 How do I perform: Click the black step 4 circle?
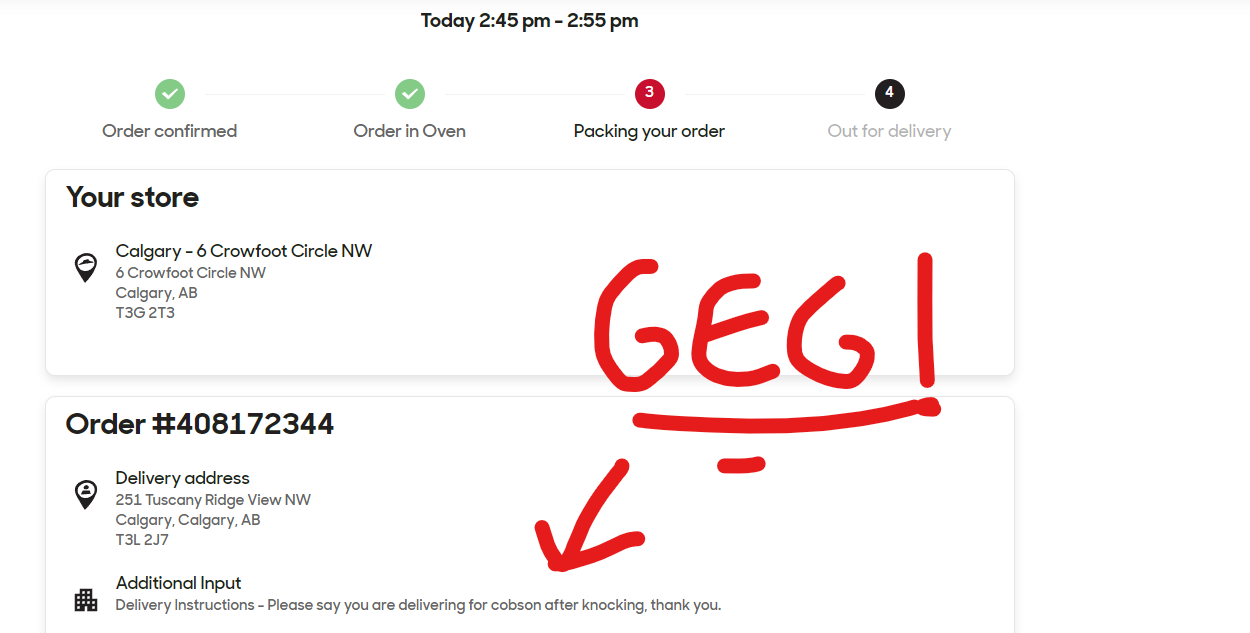889,94
